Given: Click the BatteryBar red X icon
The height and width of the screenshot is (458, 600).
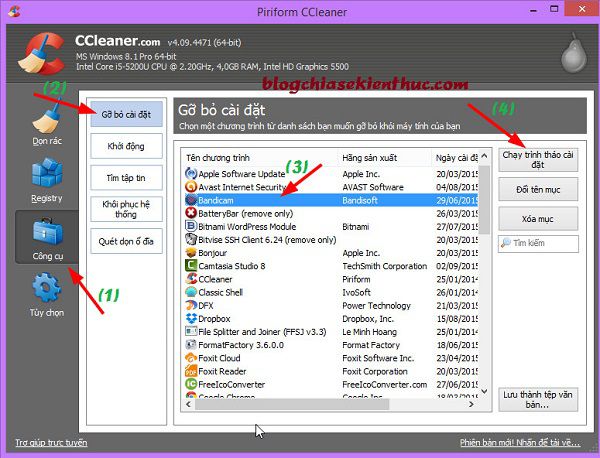Looking at the screenshot, I should (191, 213).
